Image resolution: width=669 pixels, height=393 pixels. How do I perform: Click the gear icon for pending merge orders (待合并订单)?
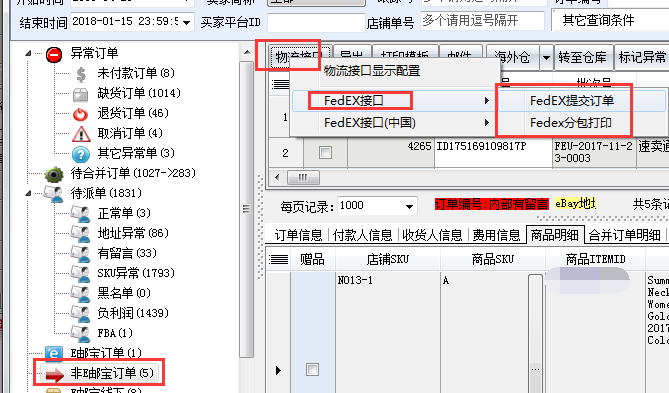pos(54,174)
